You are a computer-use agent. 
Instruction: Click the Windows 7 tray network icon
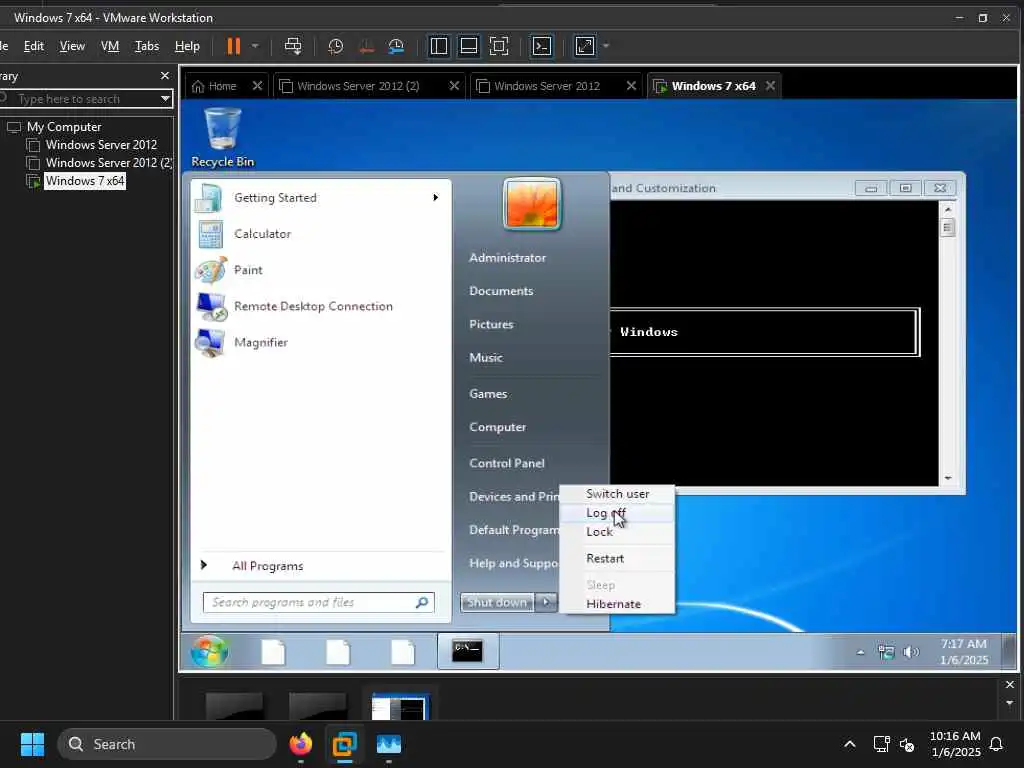pos(886,652)
